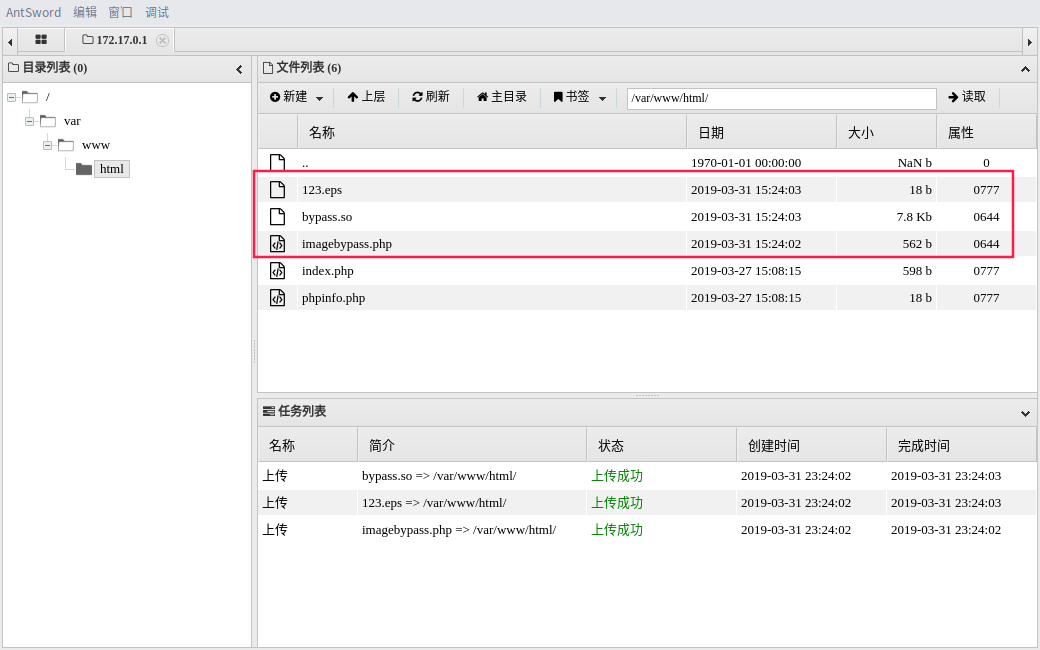Image resolution: width=1040 pixels, height=650 pixels.
Task: Open the shell overview grid icon
Action: point(41,40)
